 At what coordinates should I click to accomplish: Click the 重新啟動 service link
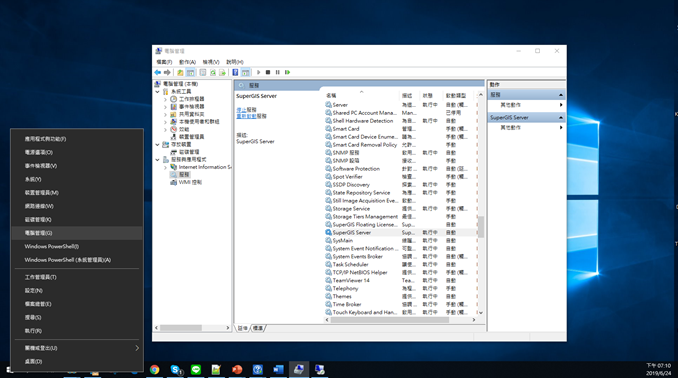pos(246,116)
